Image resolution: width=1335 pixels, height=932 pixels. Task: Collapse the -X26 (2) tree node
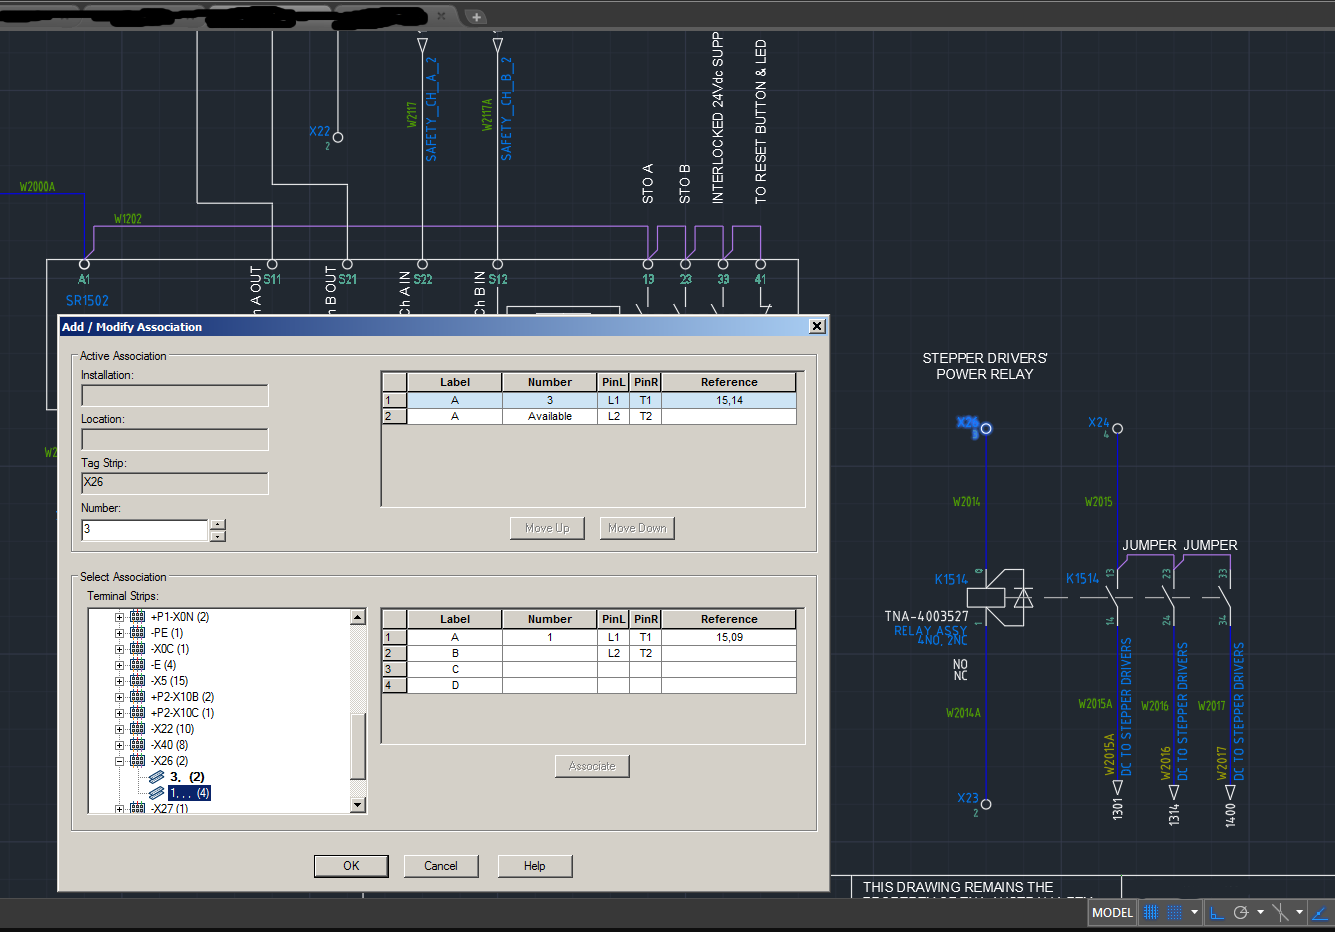pos(119,760)
